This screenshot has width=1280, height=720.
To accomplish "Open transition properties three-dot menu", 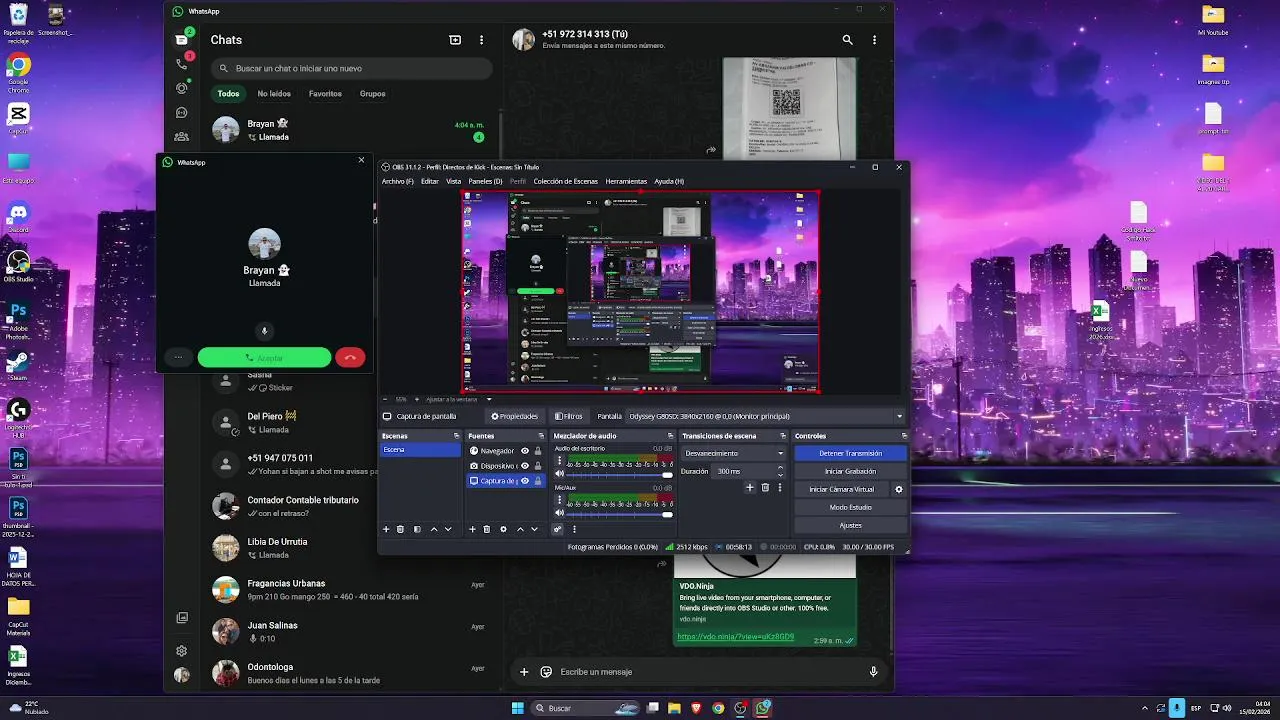I will [780, 487].
